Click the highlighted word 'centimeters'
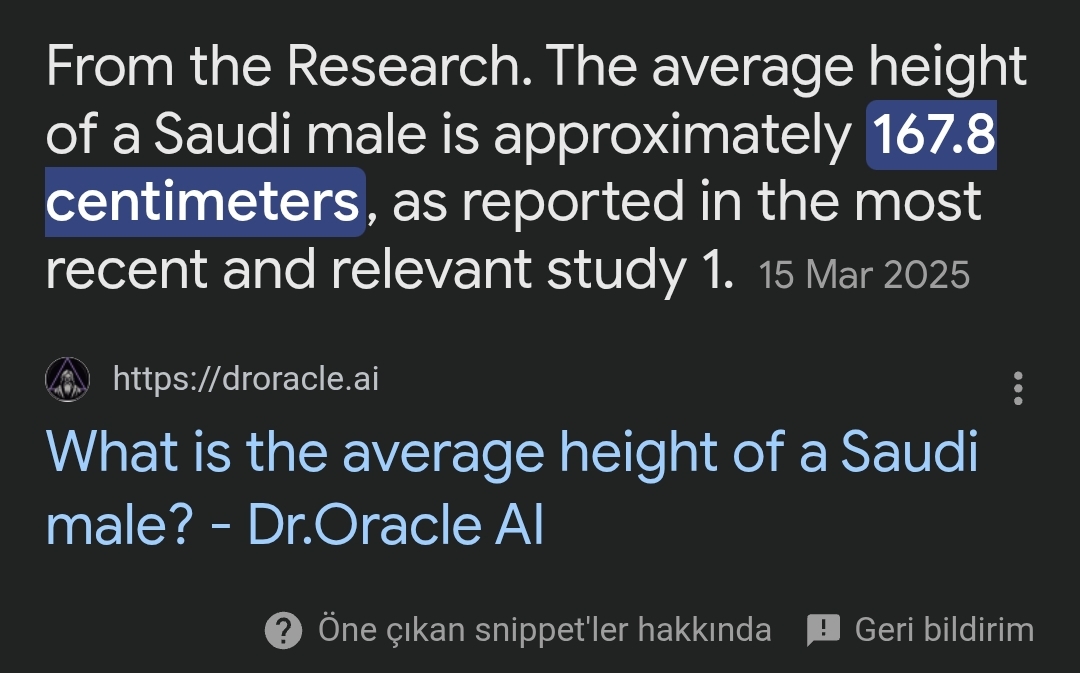The width and height of the screenshot is (1080, 673). pos(205,202)
